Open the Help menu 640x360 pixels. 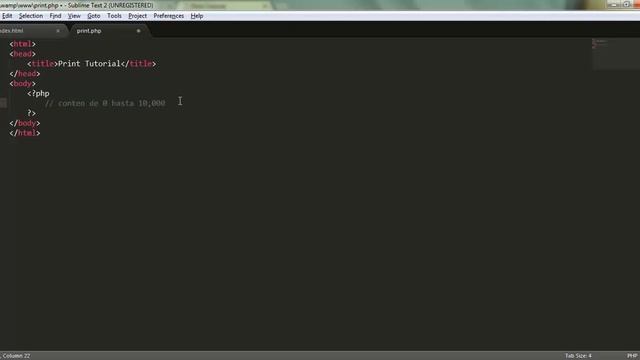click(197, 16)
